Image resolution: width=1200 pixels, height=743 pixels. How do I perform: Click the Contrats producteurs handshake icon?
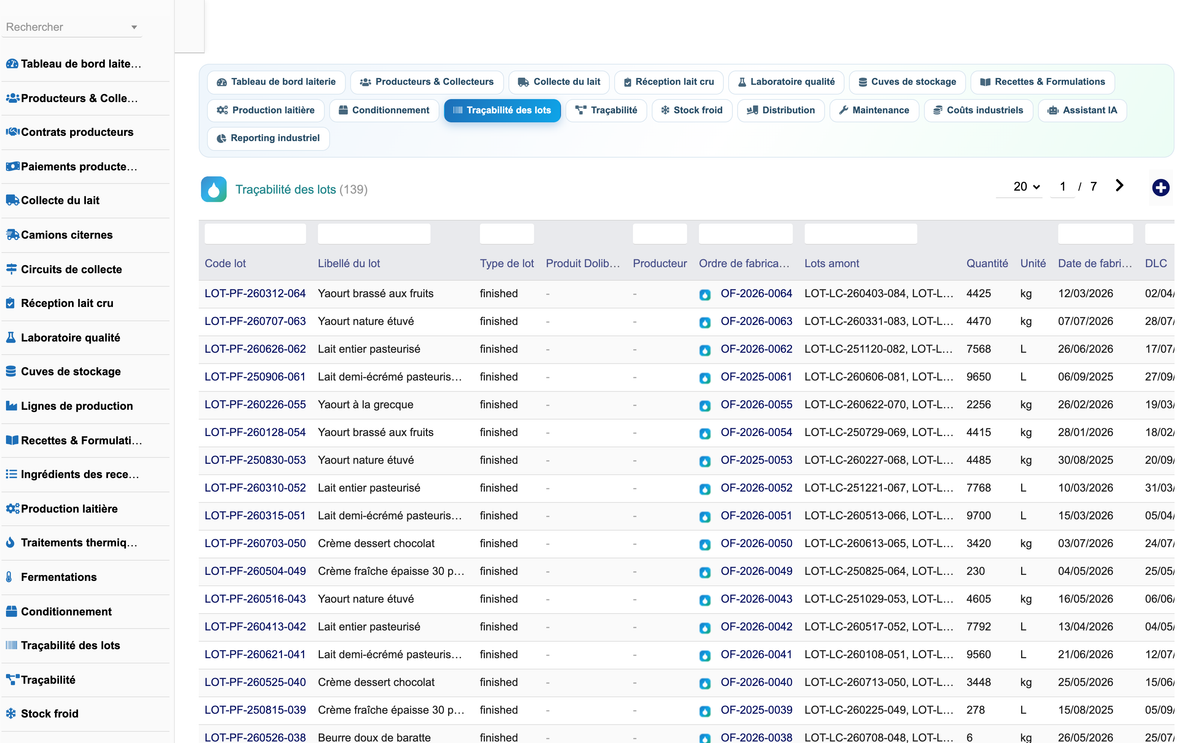[x=12, y=132]
